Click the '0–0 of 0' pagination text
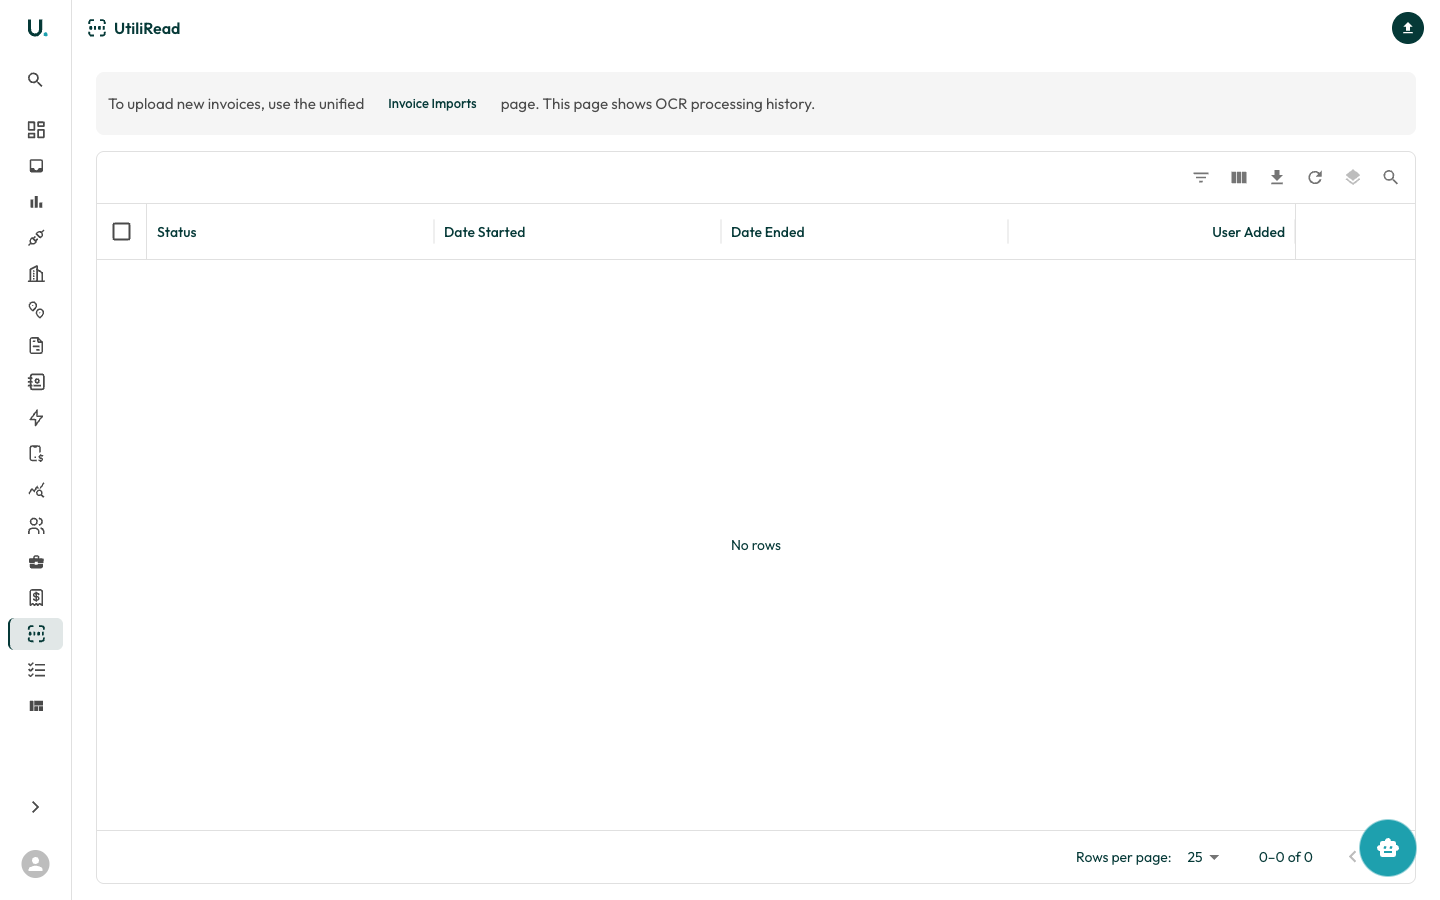This screenshot has height=900, width=1440. [x=1286, y=857]
